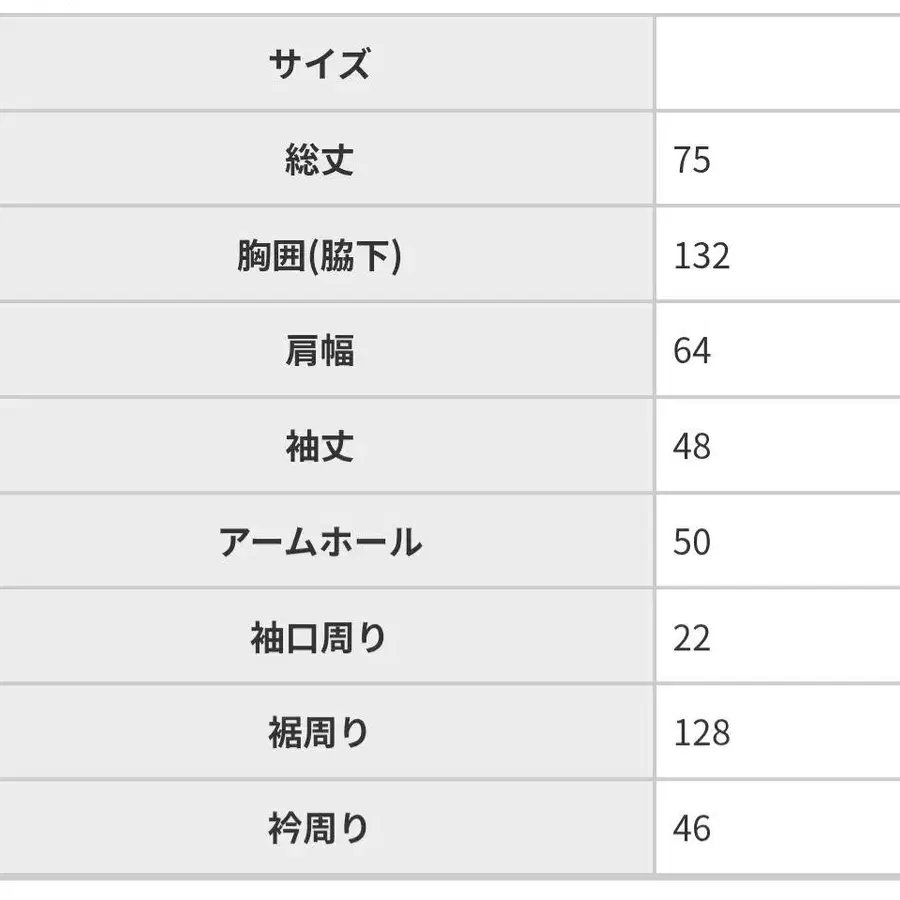Select the 総丈 row label
This screenshot has height=900, width=900.
(x=319, y=160)
